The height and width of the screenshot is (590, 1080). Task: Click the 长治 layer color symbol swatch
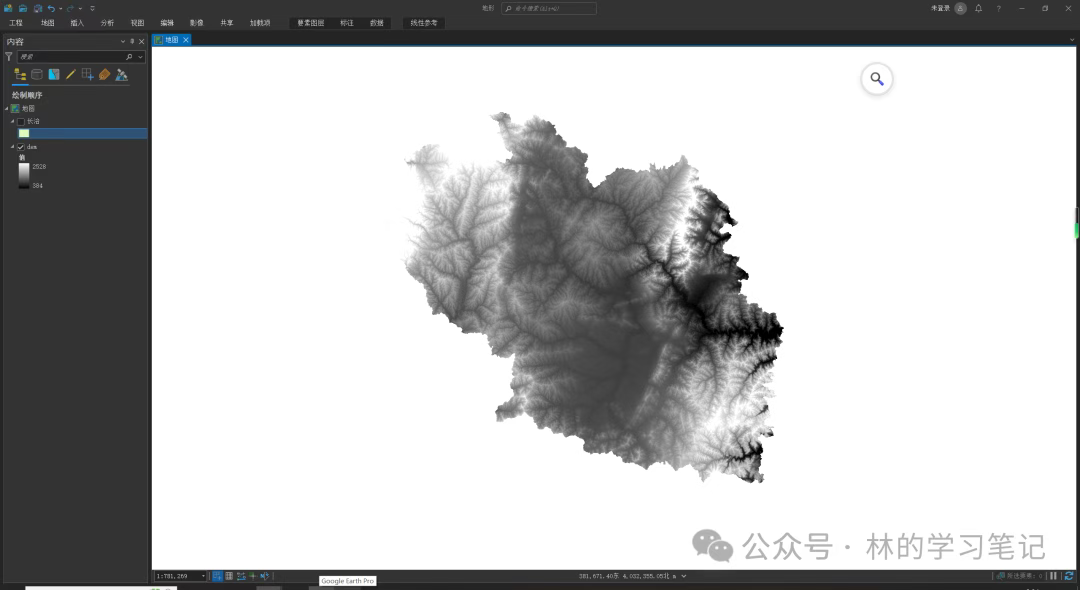[x=24, y=133]
